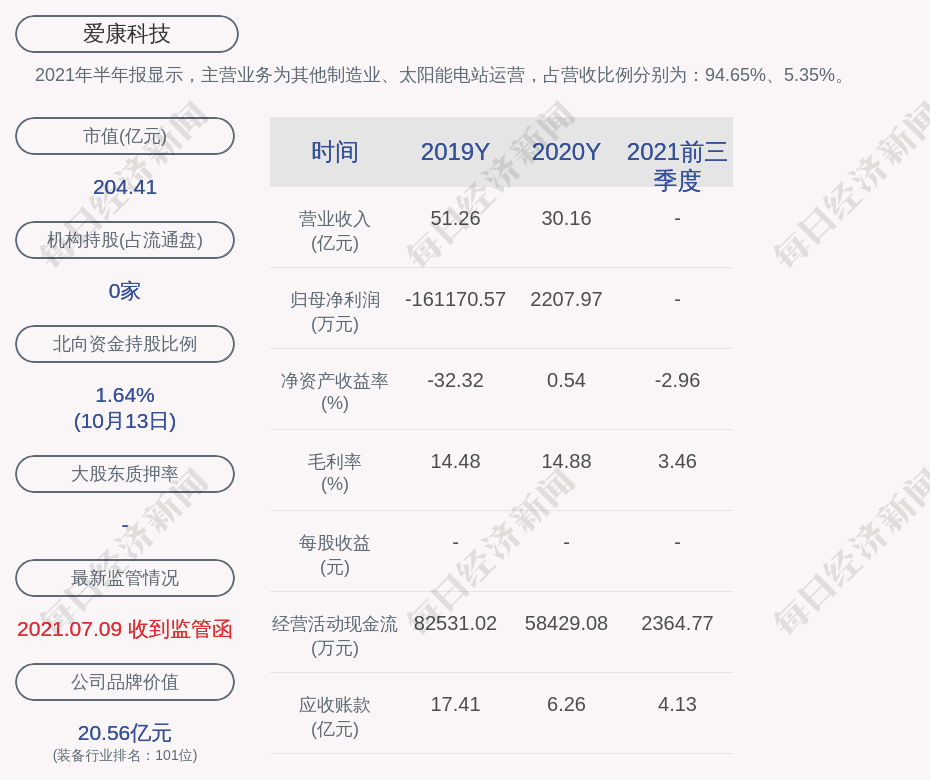Select net profit value -161170.57
Screen dimensions: 930x780
[x=455, y=300]
